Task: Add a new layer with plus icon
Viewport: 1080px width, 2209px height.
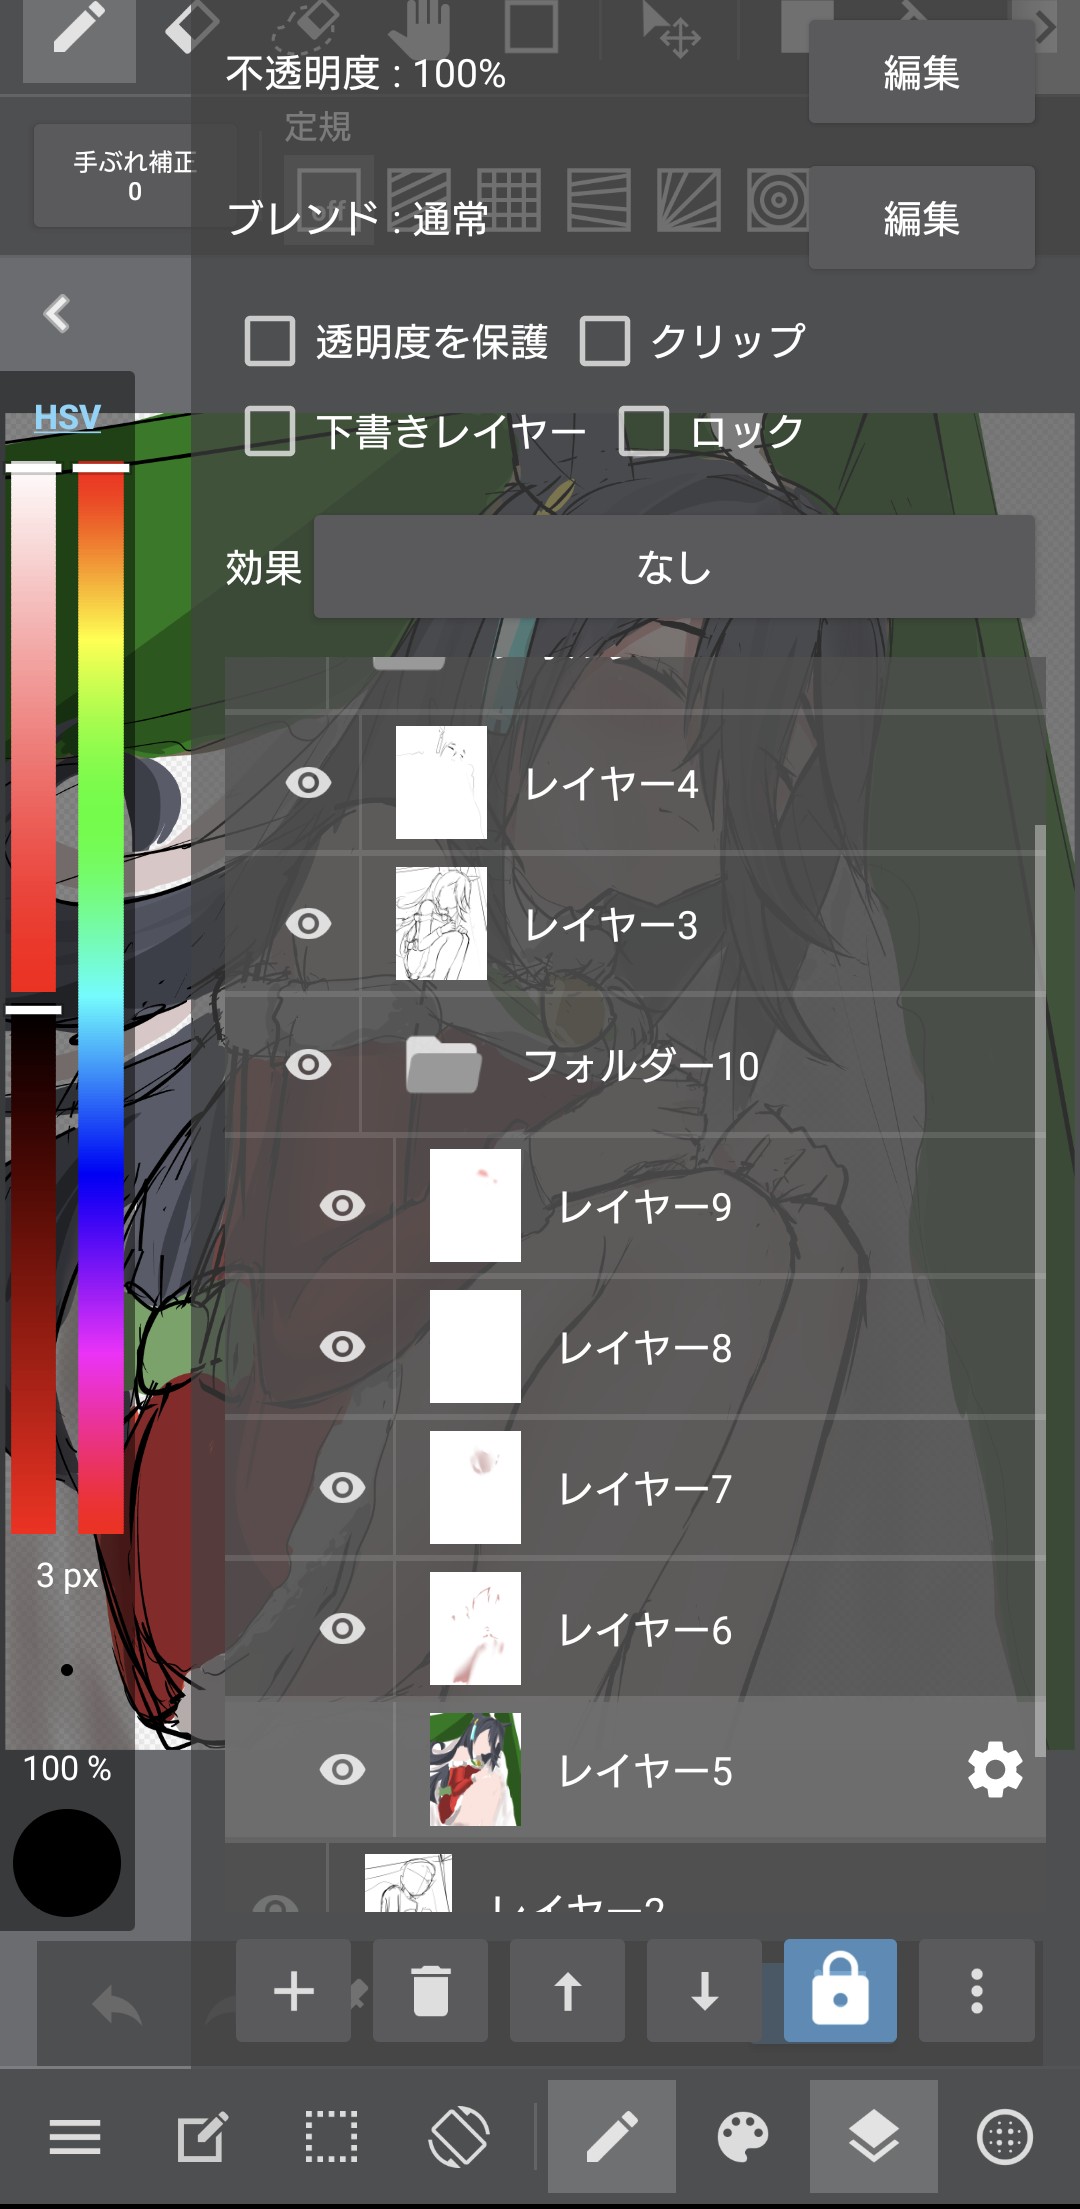Action: pyautogui.click(x=293, y=1991)
